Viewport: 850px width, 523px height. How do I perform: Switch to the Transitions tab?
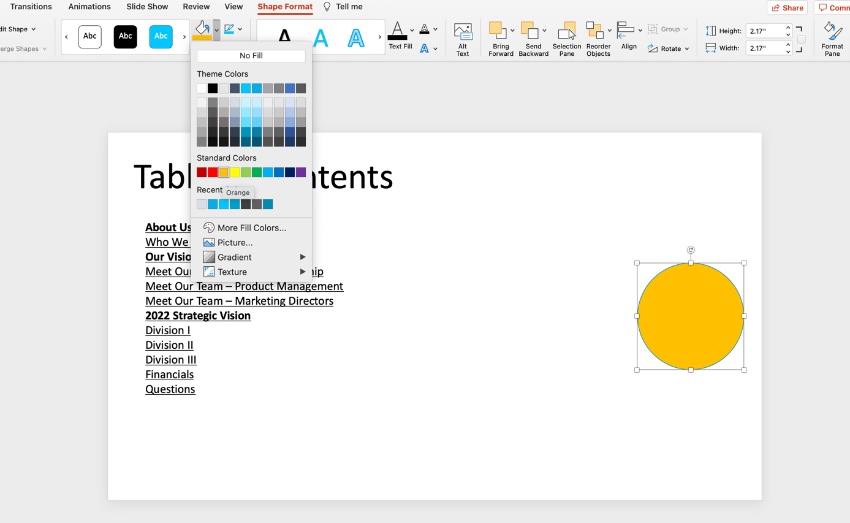(x=31, y=7)
